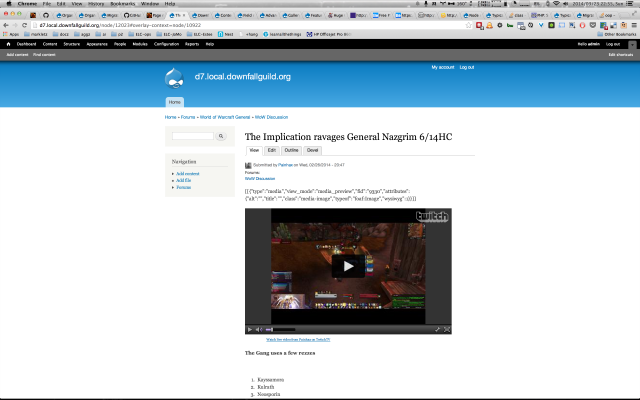The height and width of the screenshot is (400, 640).
Task: Open the Apps bookmarks shortcut
Action: (11, 34)
